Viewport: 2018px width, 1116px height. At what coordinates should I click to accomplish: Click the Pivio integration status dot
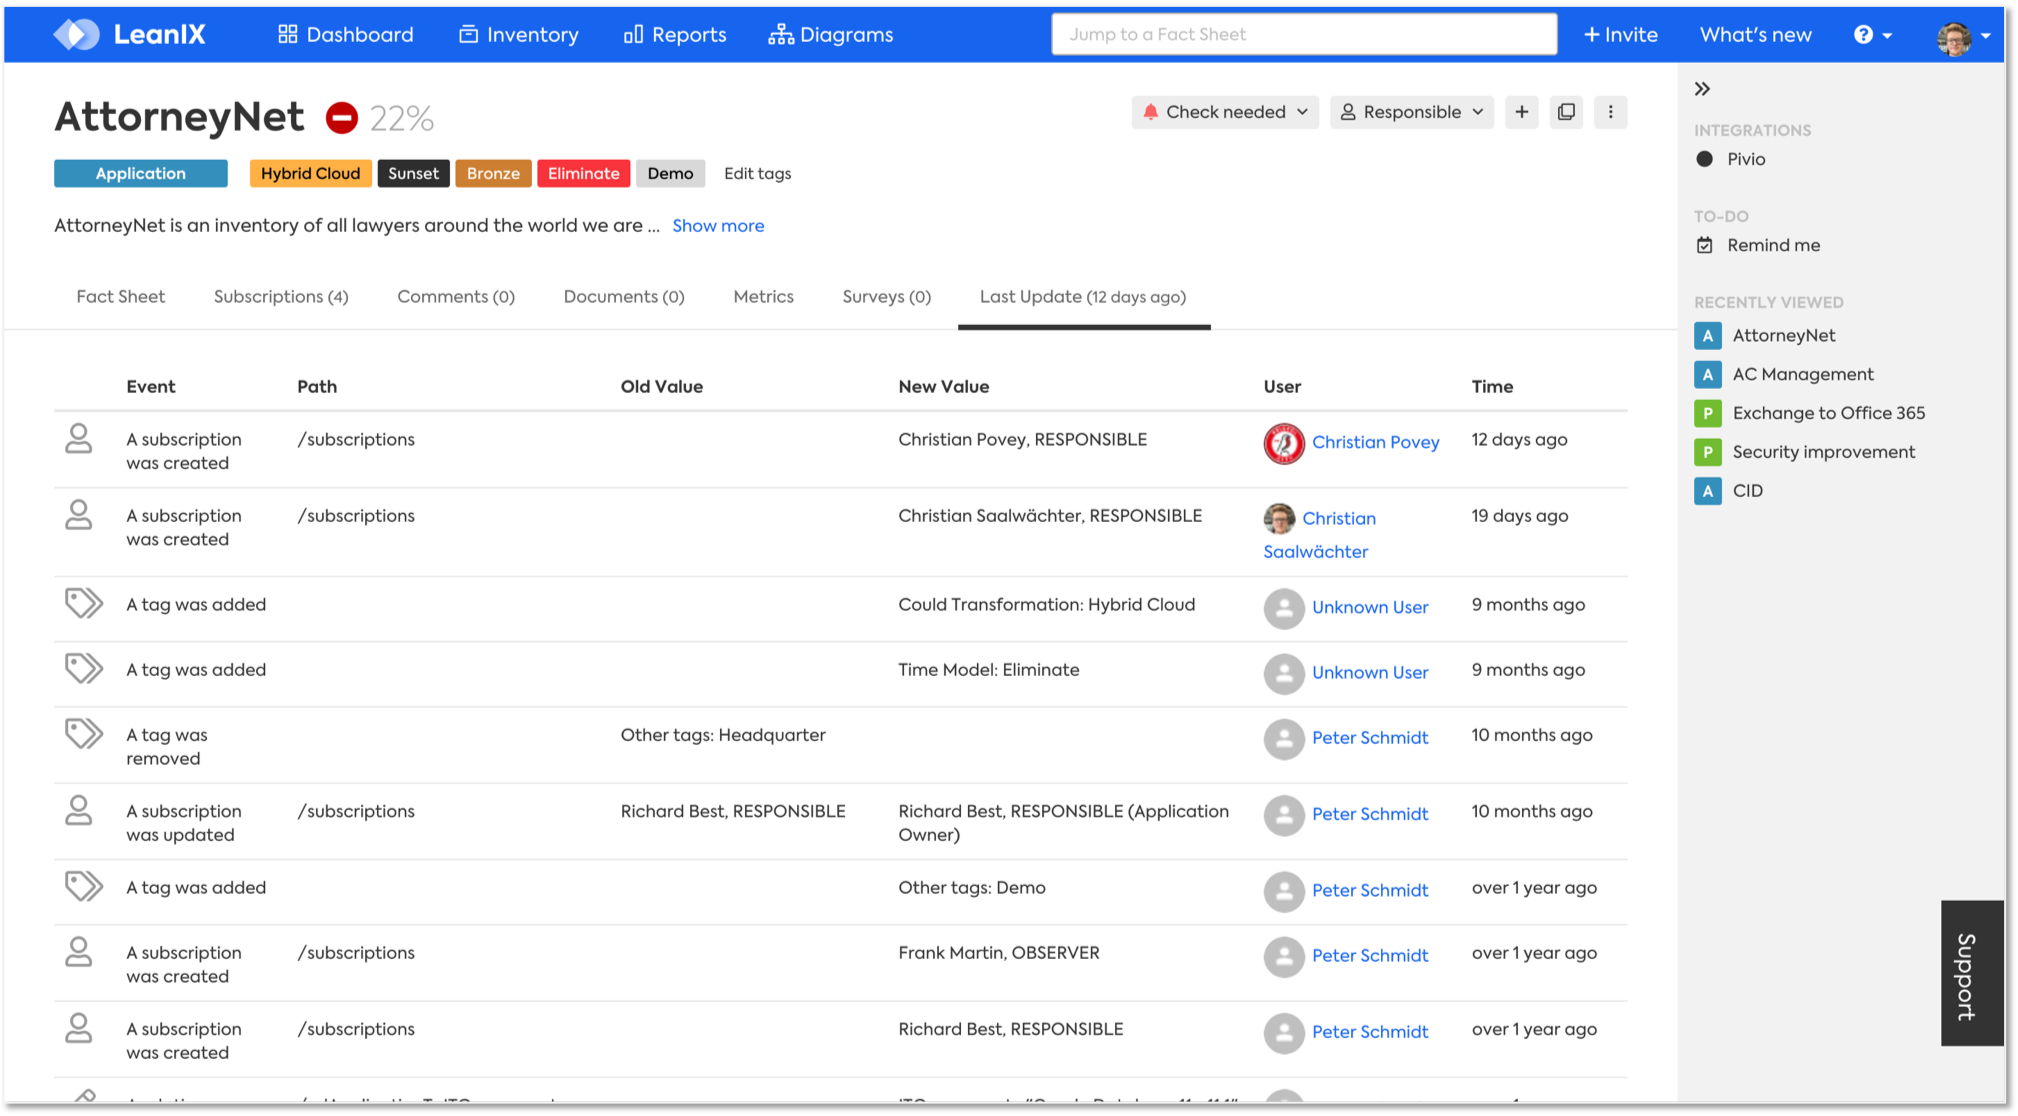[1705, 159]
